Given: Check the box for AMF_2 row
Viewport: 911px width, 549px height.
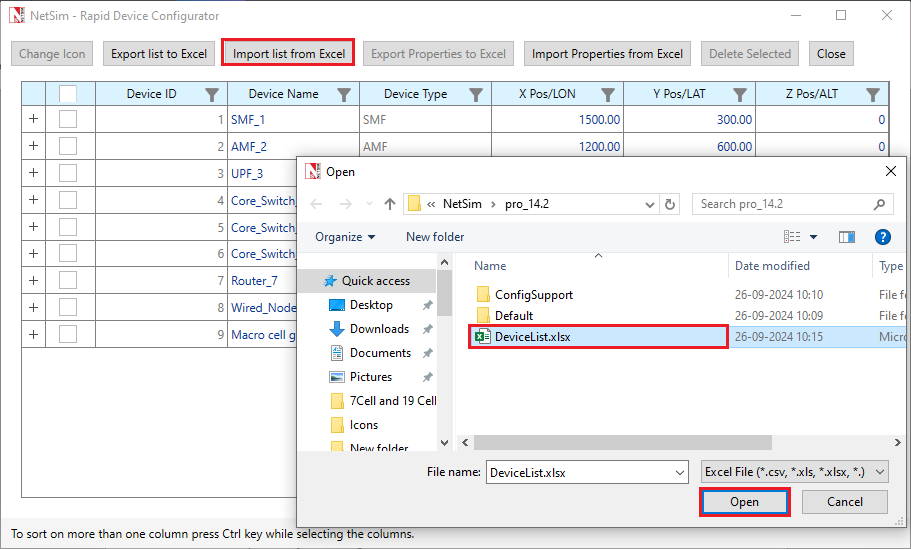Looking at the screenshot, I should click(x=68, y=146).
